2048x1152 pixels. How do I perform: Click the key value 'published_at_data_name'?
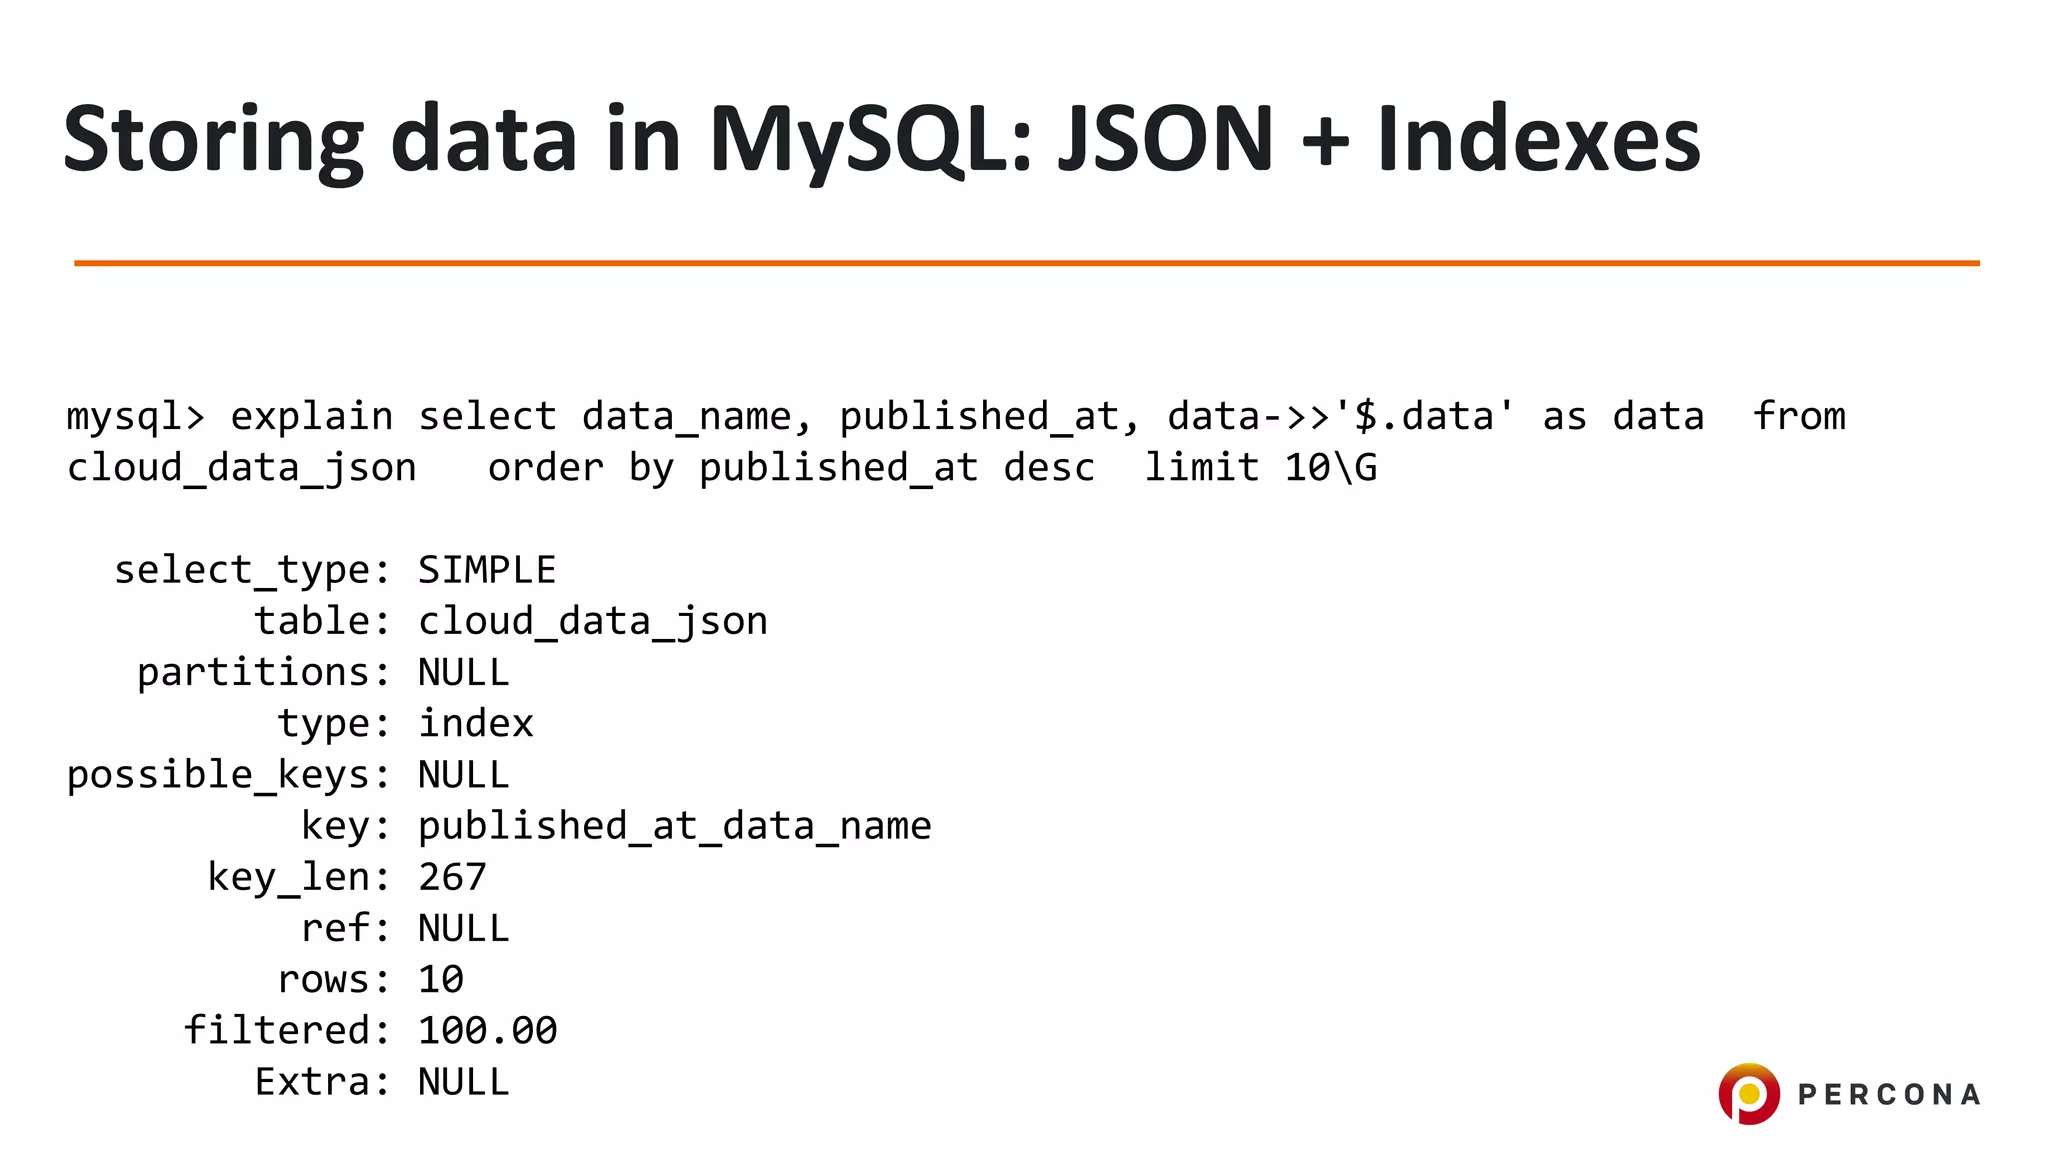675,827
